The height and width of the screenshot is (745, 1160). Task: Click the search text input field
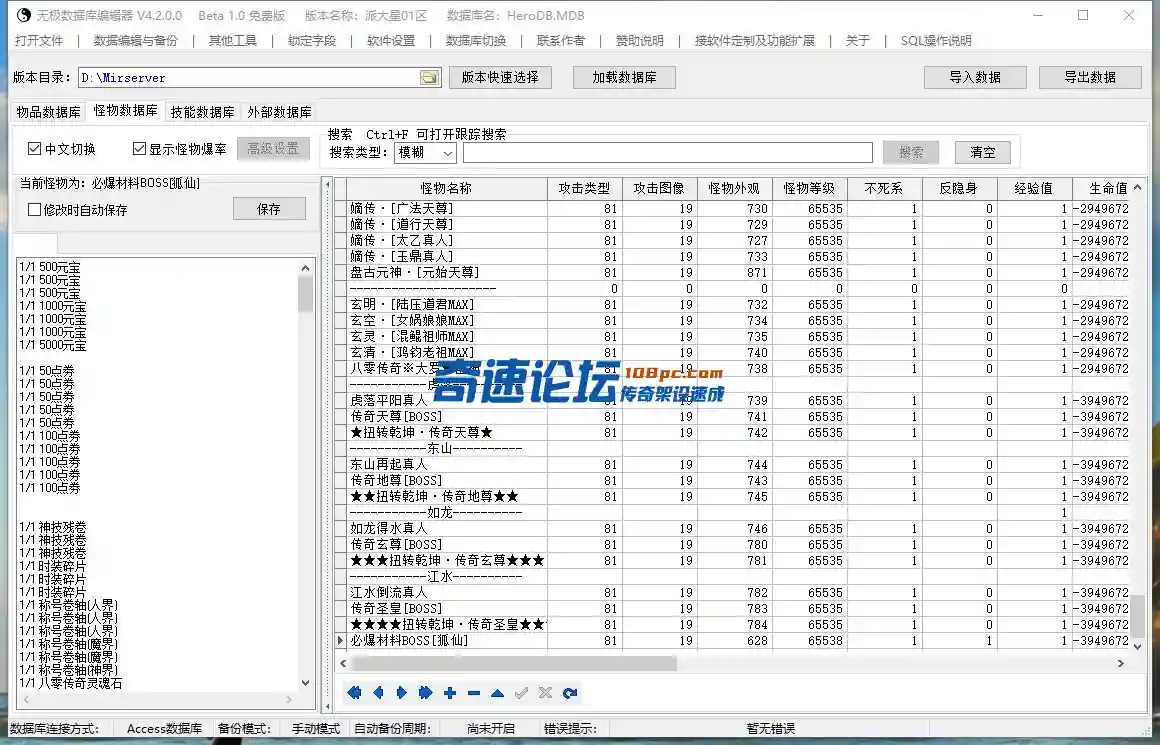click(x=667, y=152)
